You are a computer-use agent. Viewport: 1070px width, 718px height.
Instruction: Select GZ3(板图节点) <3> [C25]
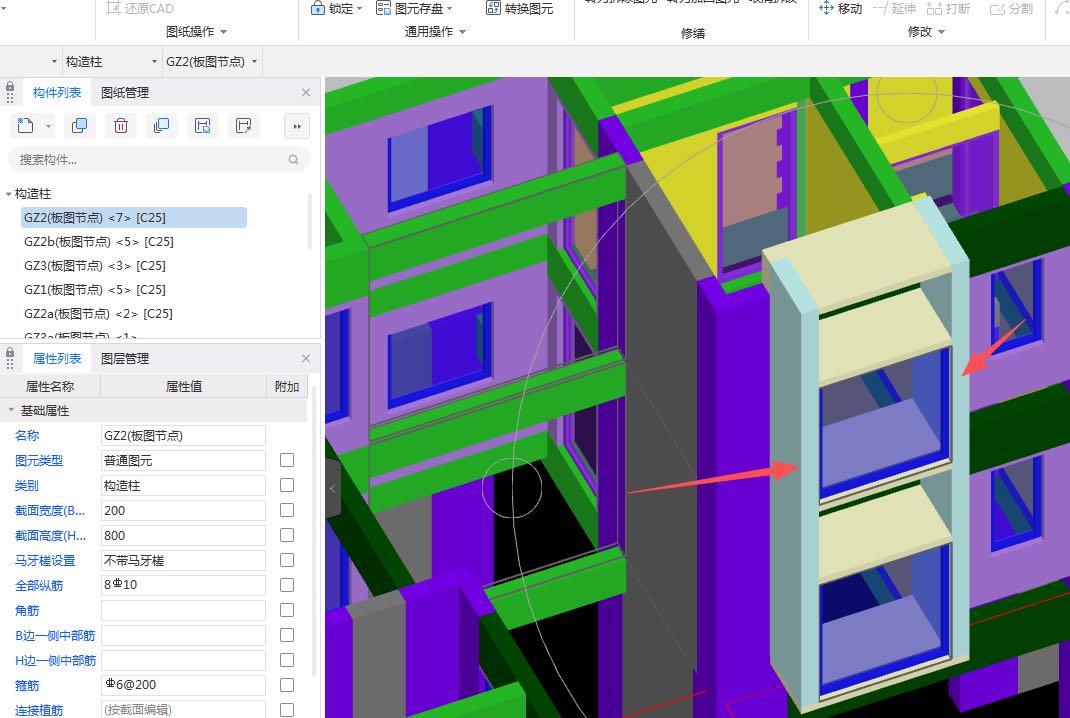point(95,265)
